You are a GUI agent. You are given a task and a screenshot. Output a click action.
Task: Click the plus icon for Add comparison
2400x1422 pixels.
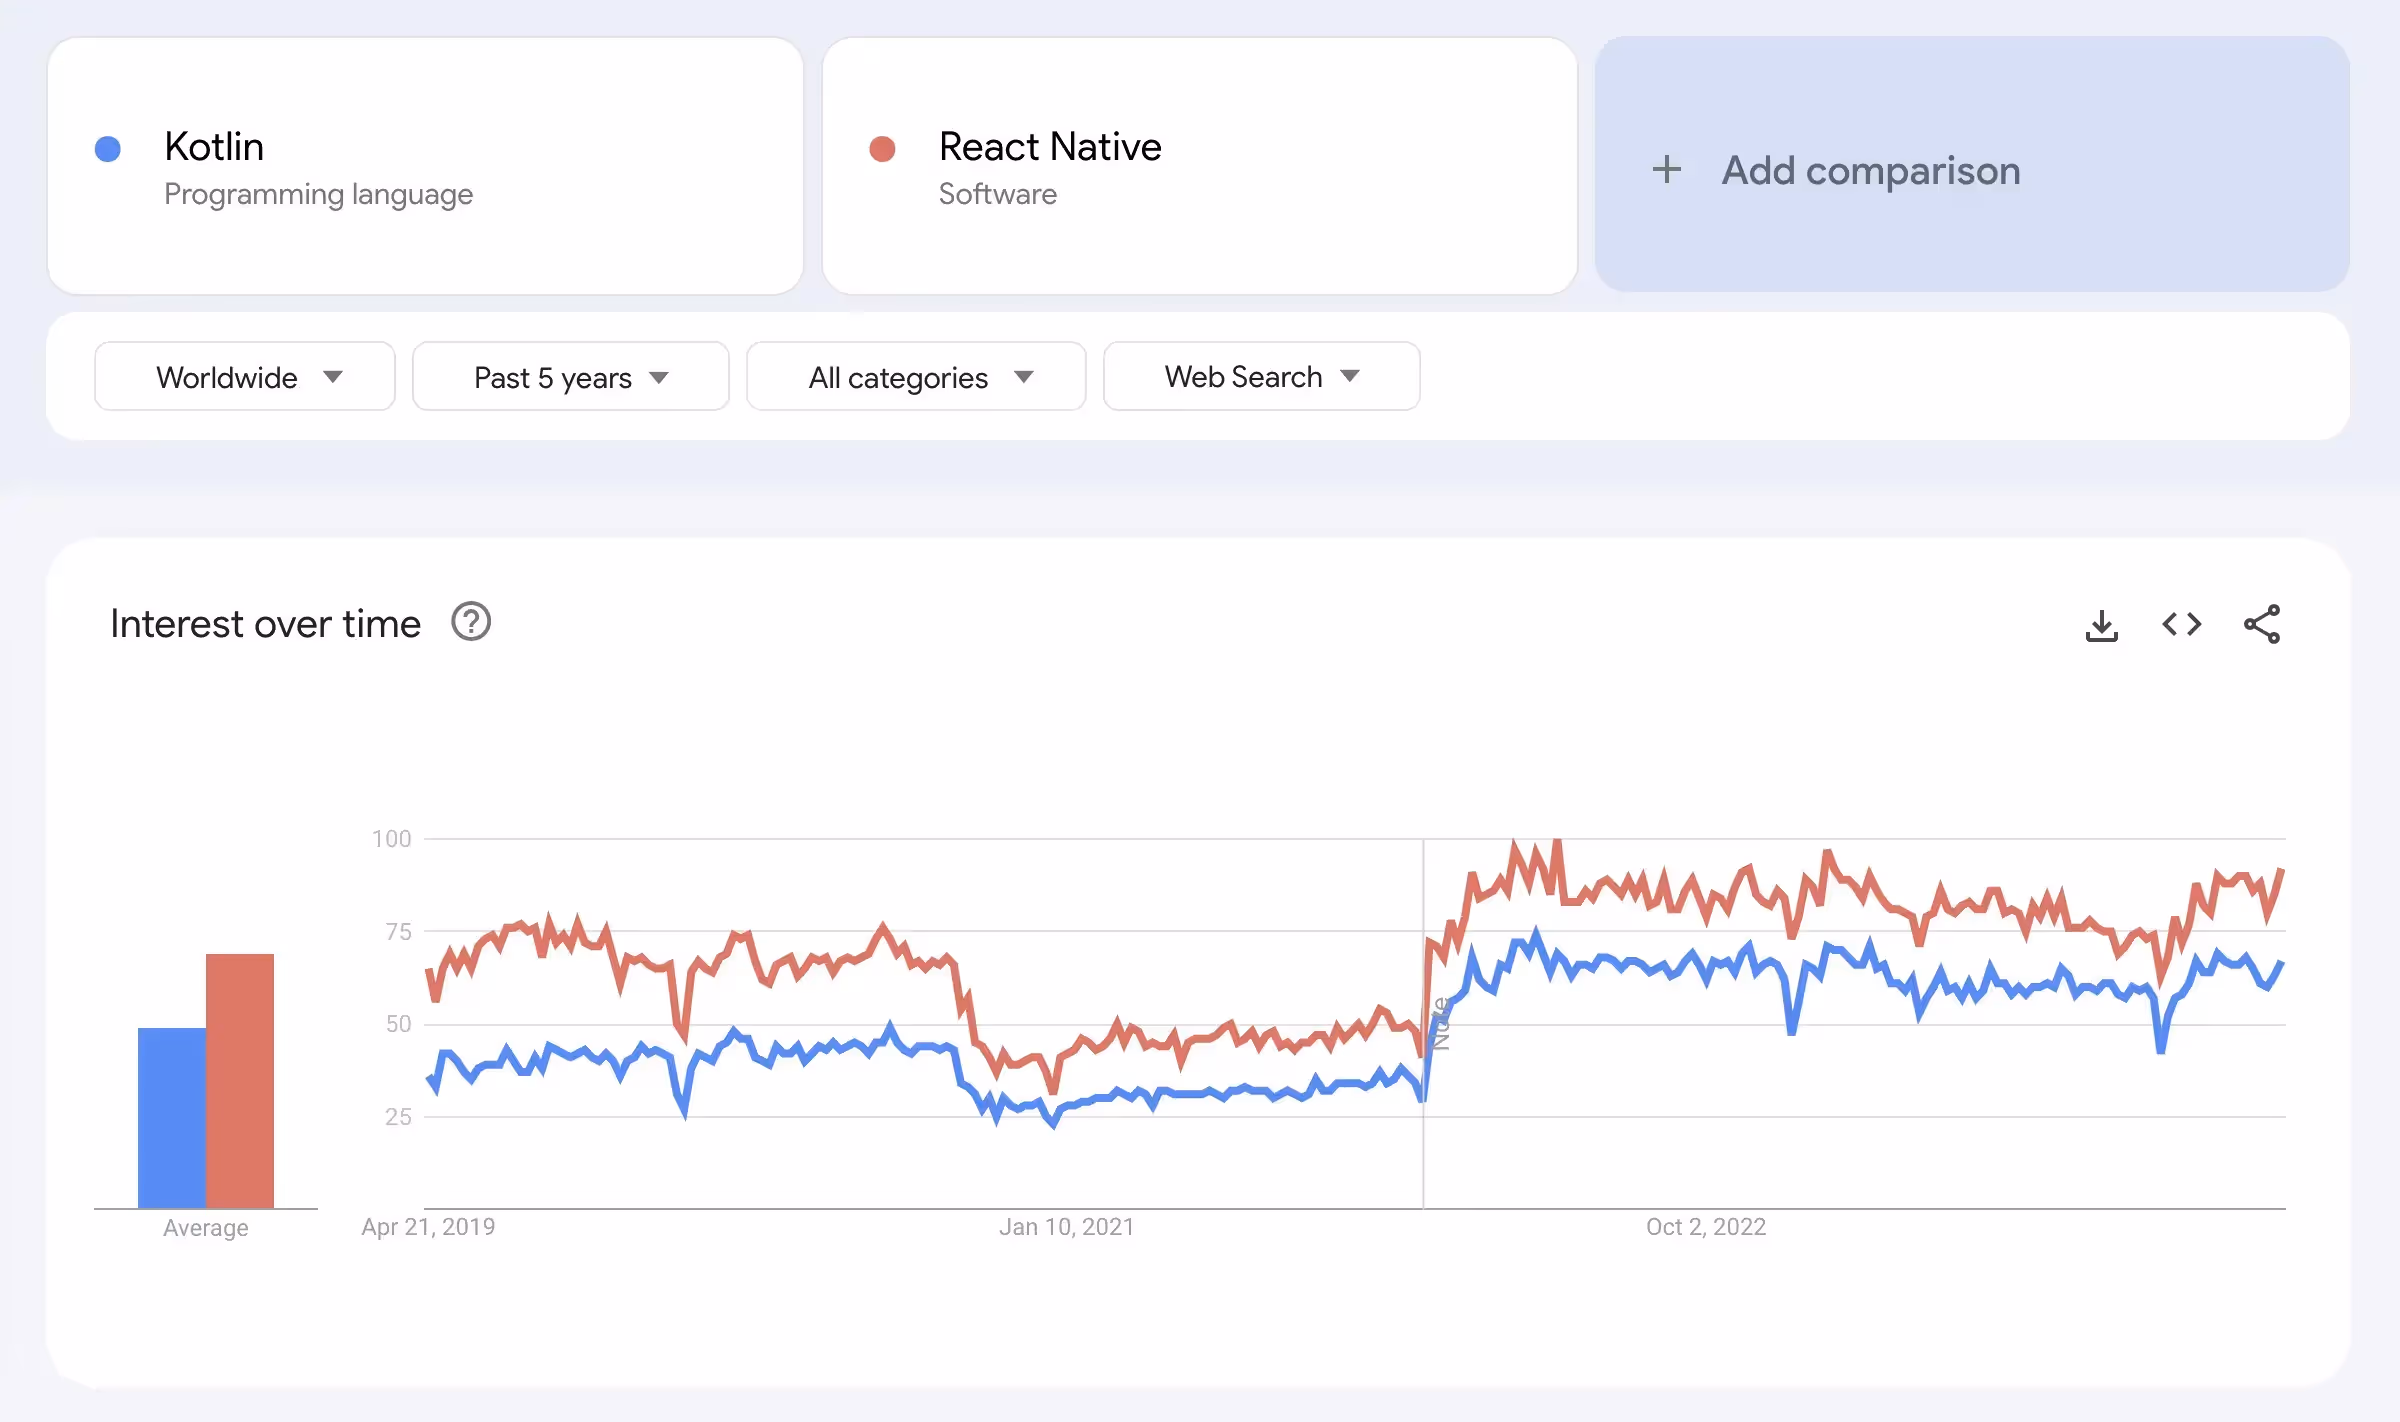(1666, 170)
